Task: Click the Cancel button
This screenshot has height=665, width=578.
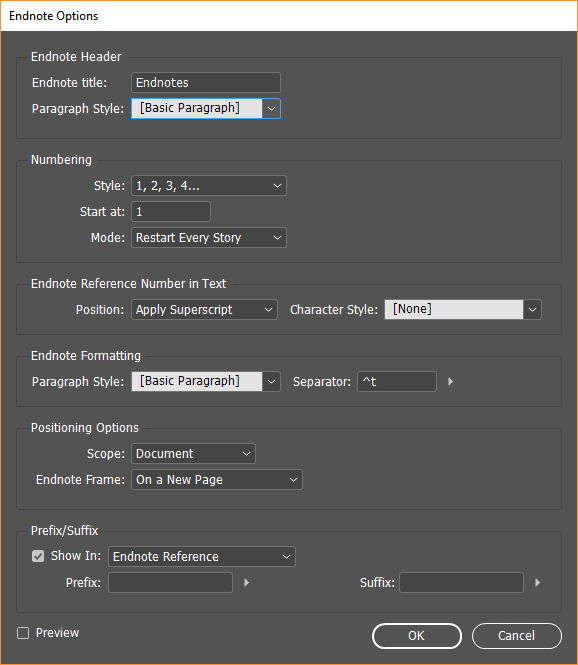Action: 517,636
